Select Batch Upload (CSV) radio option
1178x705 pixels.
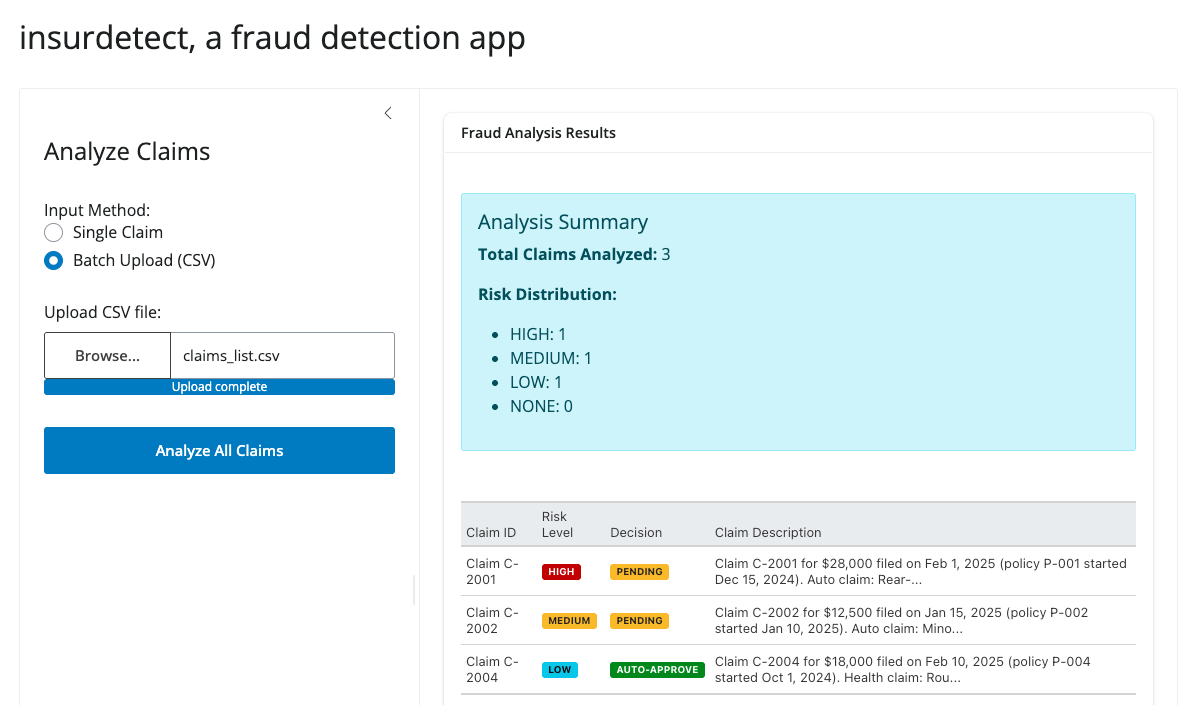[x=54, y=261]
